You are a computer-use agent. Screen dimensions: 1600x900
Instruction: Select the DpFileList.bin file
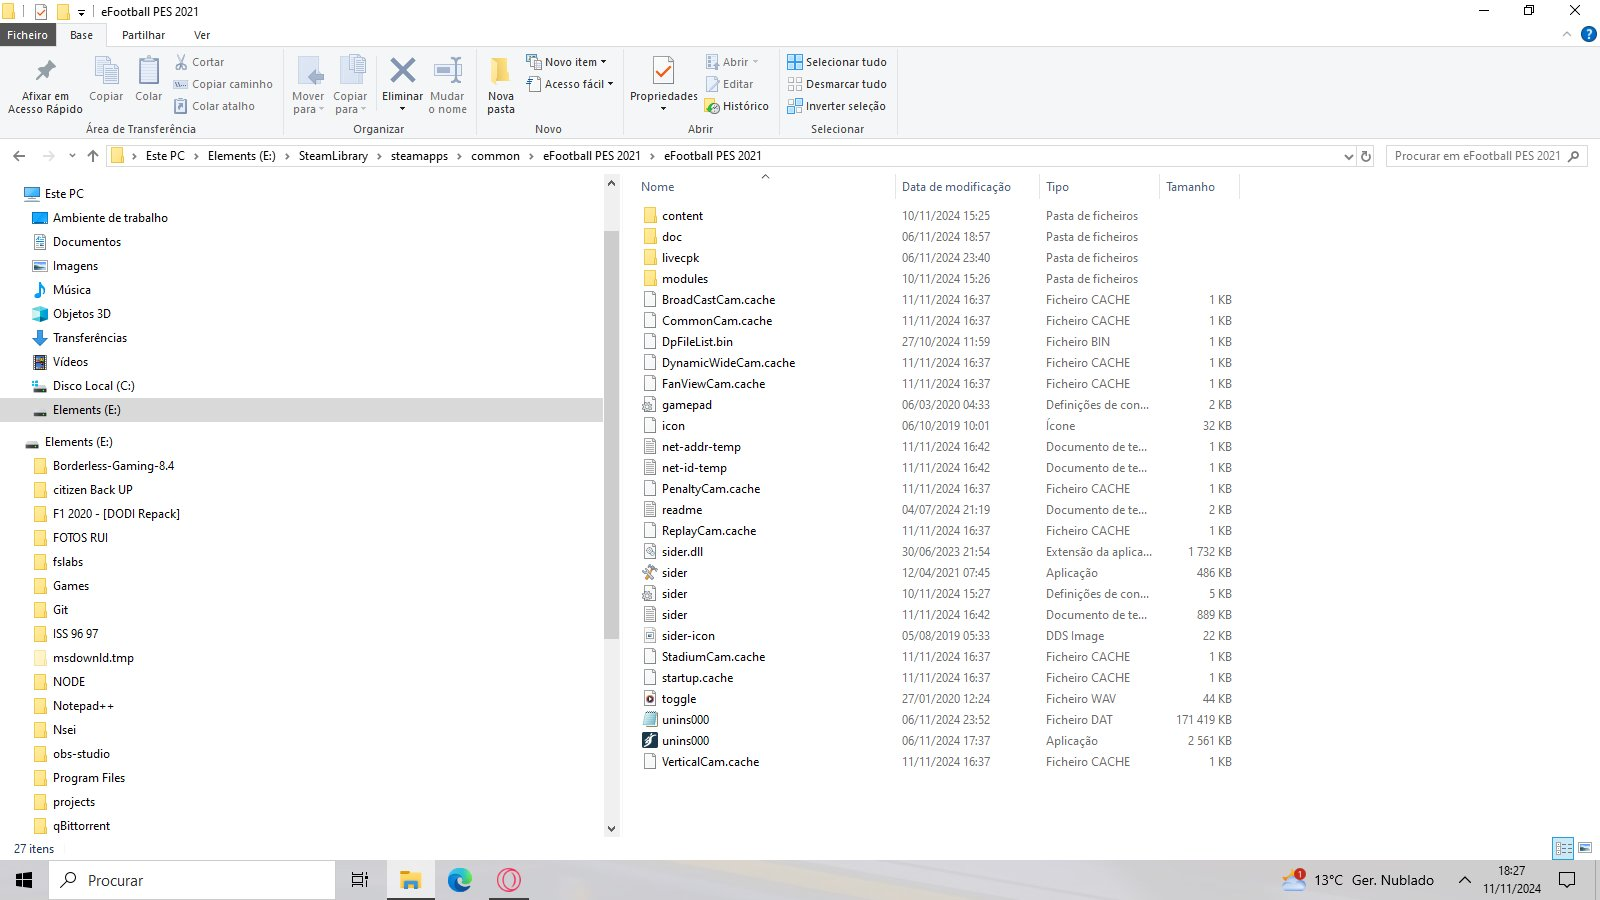tap(697, 342)
